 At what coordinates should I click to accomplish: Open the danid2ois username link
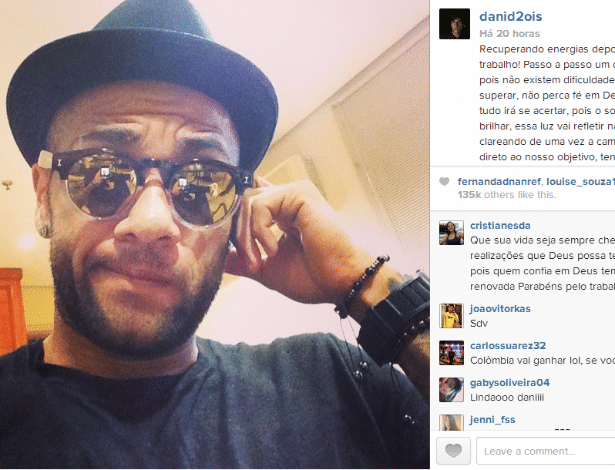tap(511, 16)
